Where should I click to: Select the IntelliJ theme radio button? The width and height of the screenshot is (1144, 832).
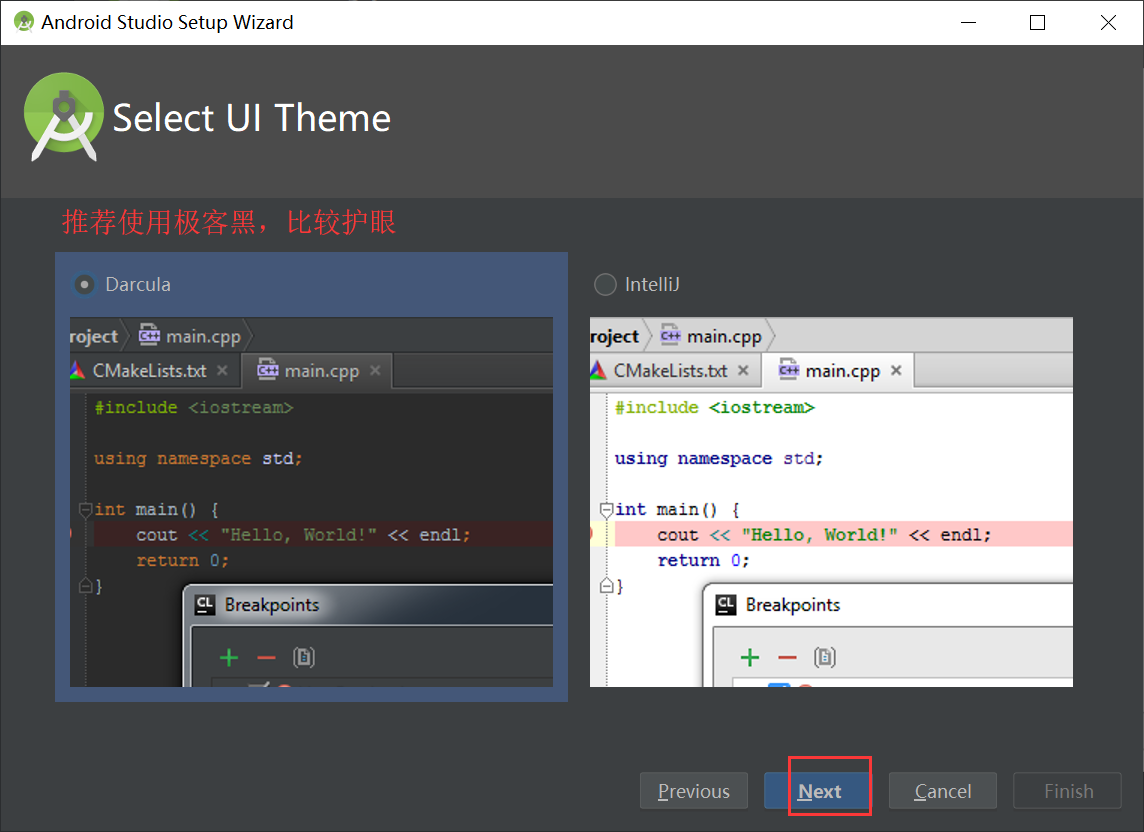[x=605, y=284]
